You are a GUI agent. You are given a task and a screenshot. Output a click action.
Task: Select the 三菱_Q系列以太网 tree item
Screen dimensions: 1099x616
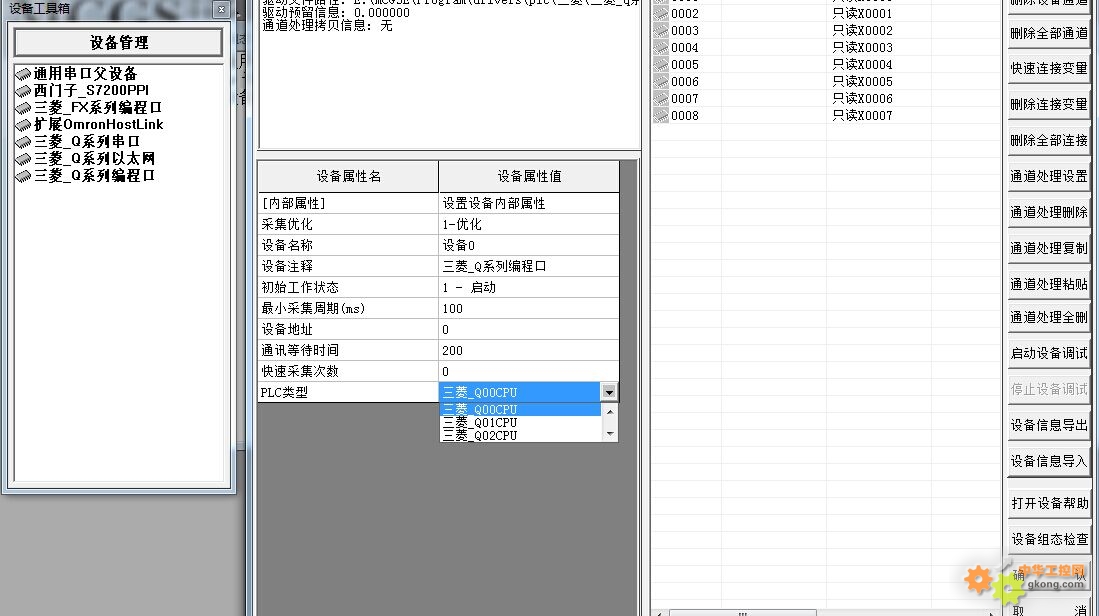(x=95, y=159)
